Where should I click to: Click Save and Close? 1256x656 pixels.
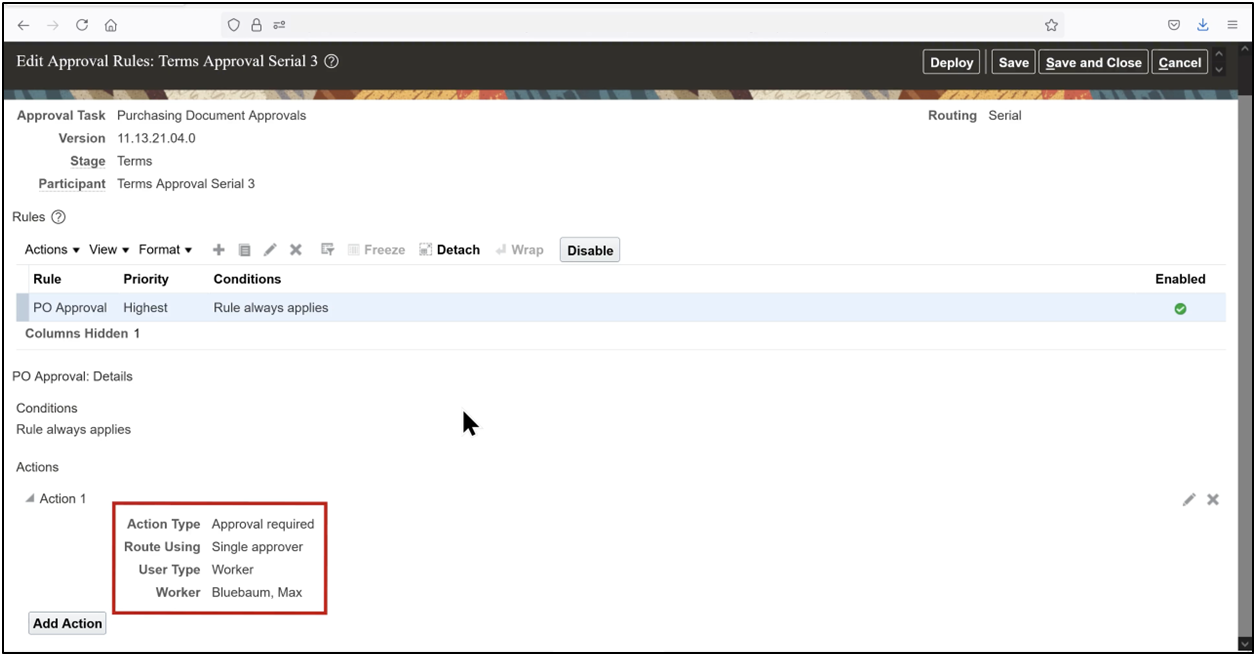[x=1093, y=61]
